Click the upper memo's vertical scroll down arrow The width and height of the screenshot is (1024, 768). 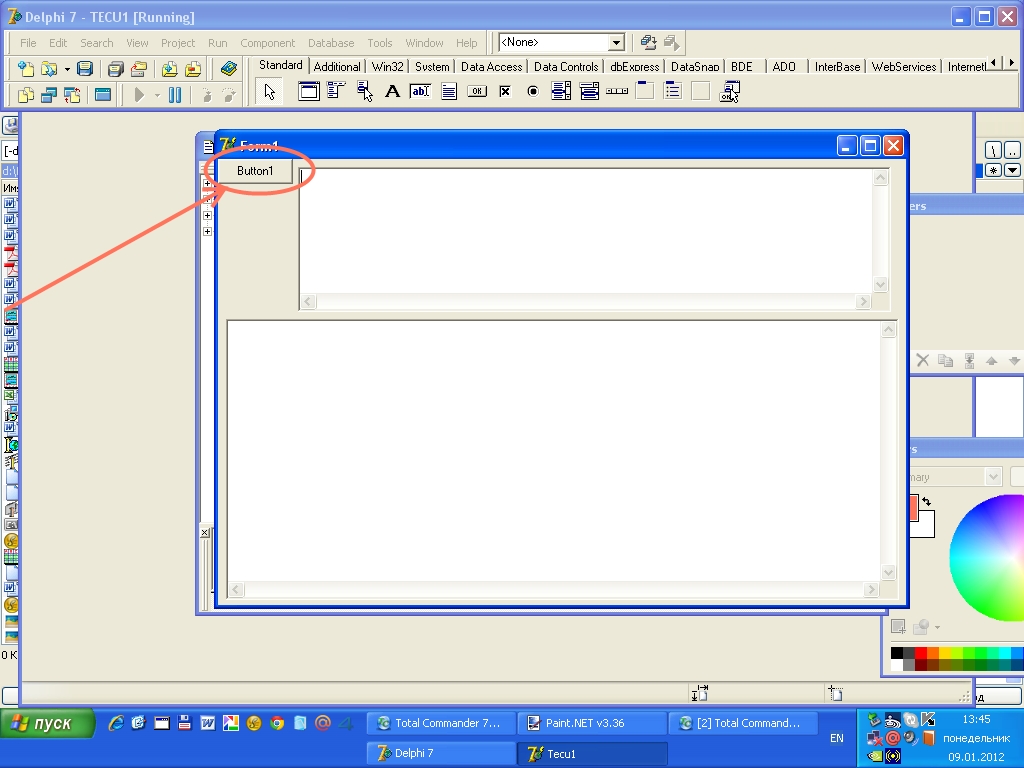point(880,285)
